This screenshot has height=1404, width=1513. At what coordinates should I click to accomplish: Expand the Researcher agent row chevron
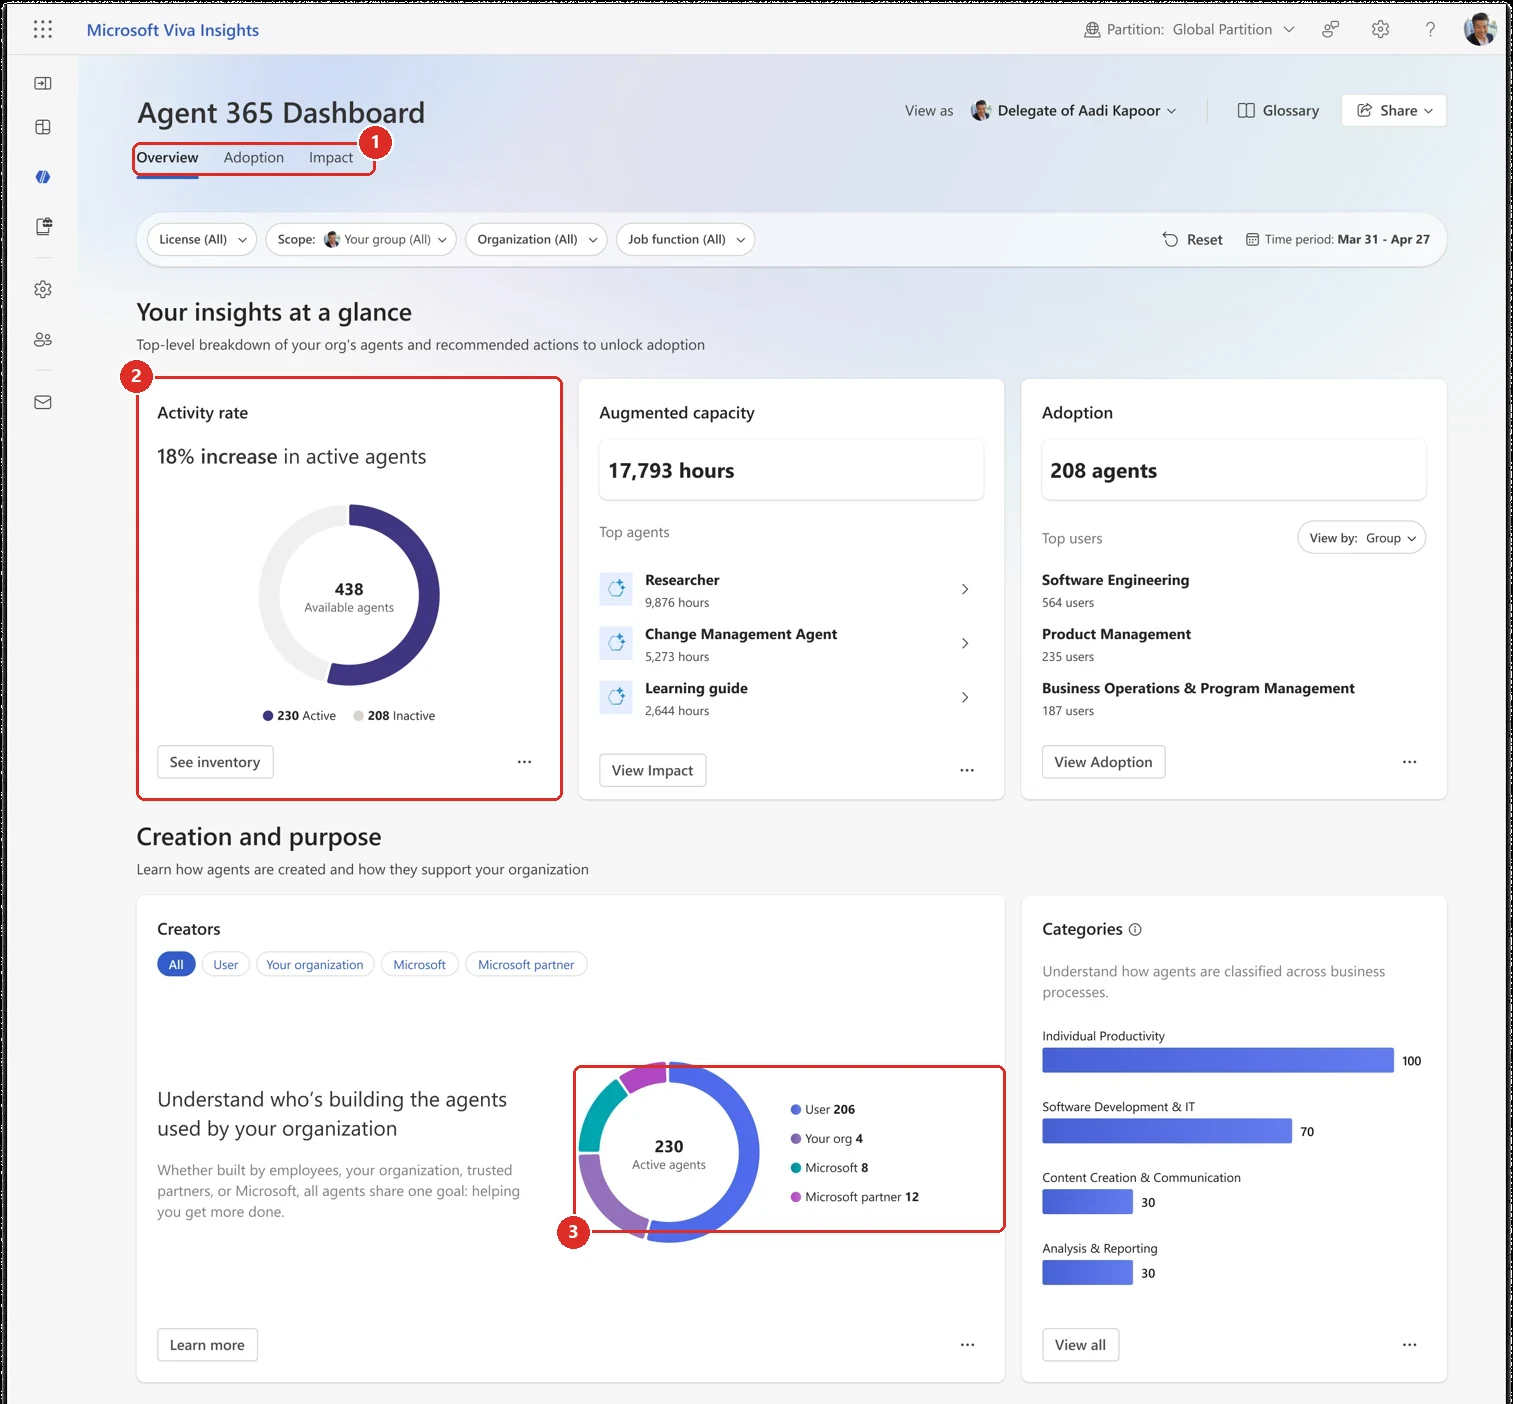click(x=965, y=590)
